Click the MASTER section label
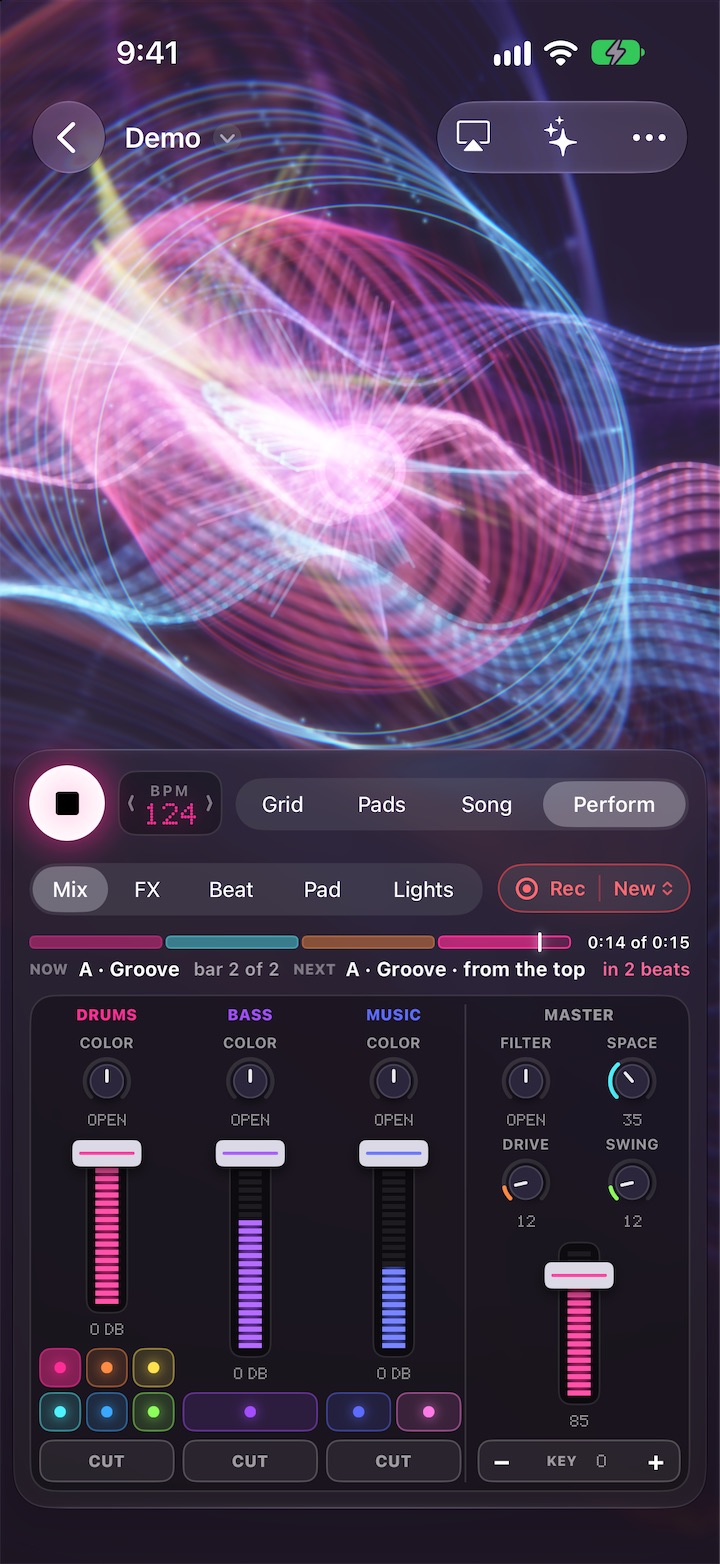Image resolution: width=720 pixels, height=1564 pixels. [x=579, y=1015]
